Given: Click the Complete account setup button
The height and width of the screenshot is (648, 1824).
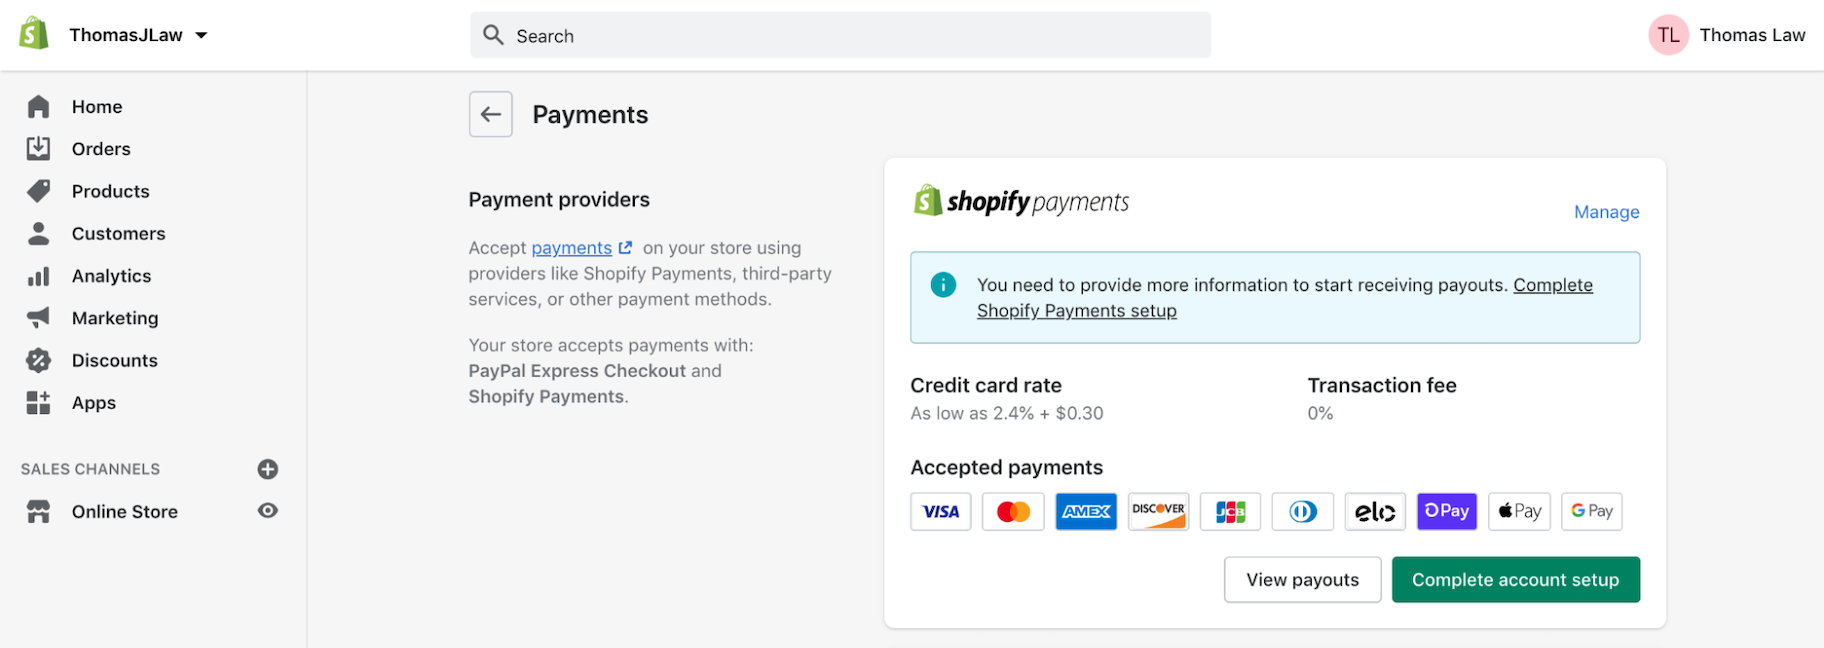Looking at the screenshot, I should coord(1515,579).
